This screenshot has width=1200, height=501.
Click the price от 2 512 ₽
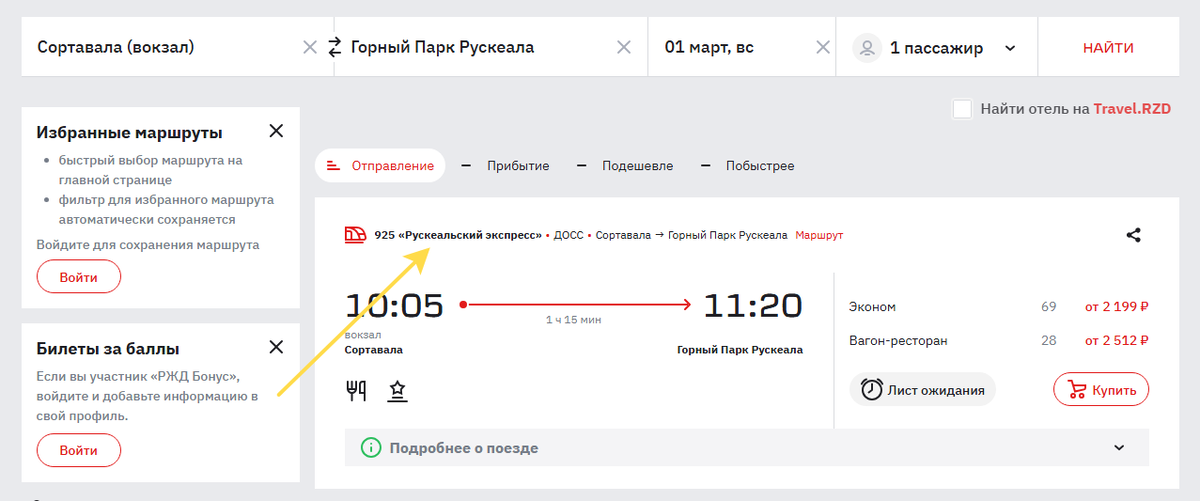tap(1117, 341)
